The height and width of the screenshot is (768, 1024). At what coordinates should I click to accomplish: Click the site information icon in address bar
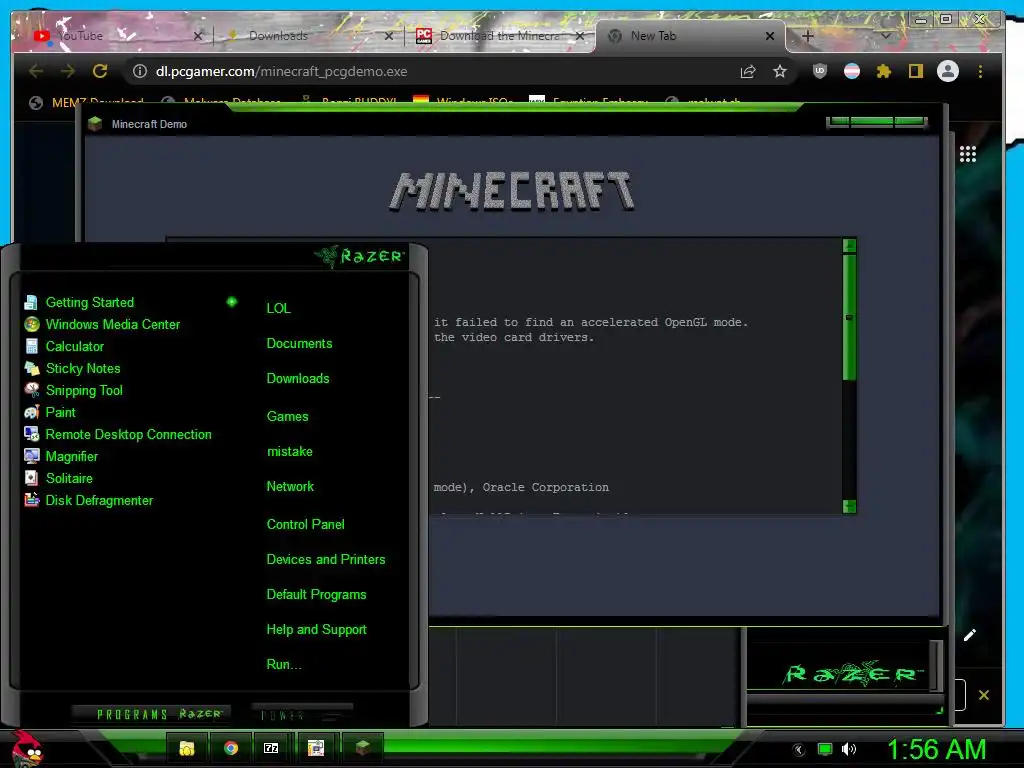tap(140, 71)
